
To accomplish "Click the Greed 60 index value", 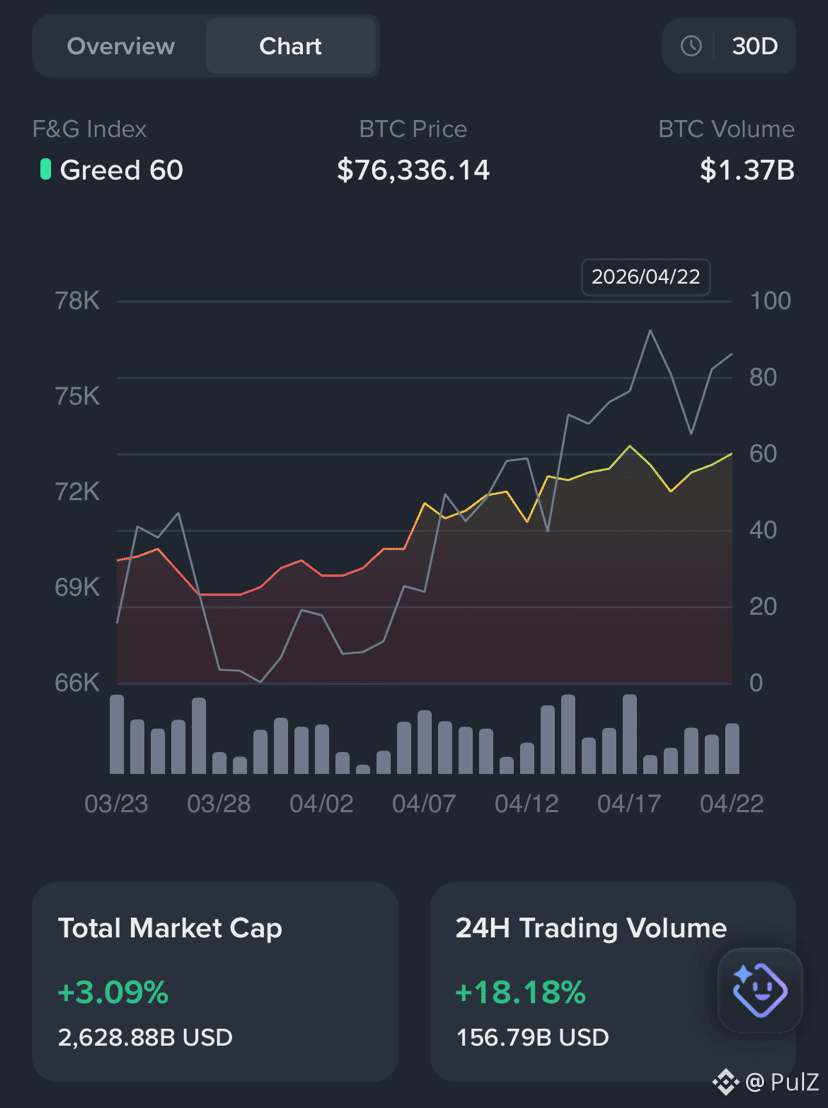I will point(122,170).
